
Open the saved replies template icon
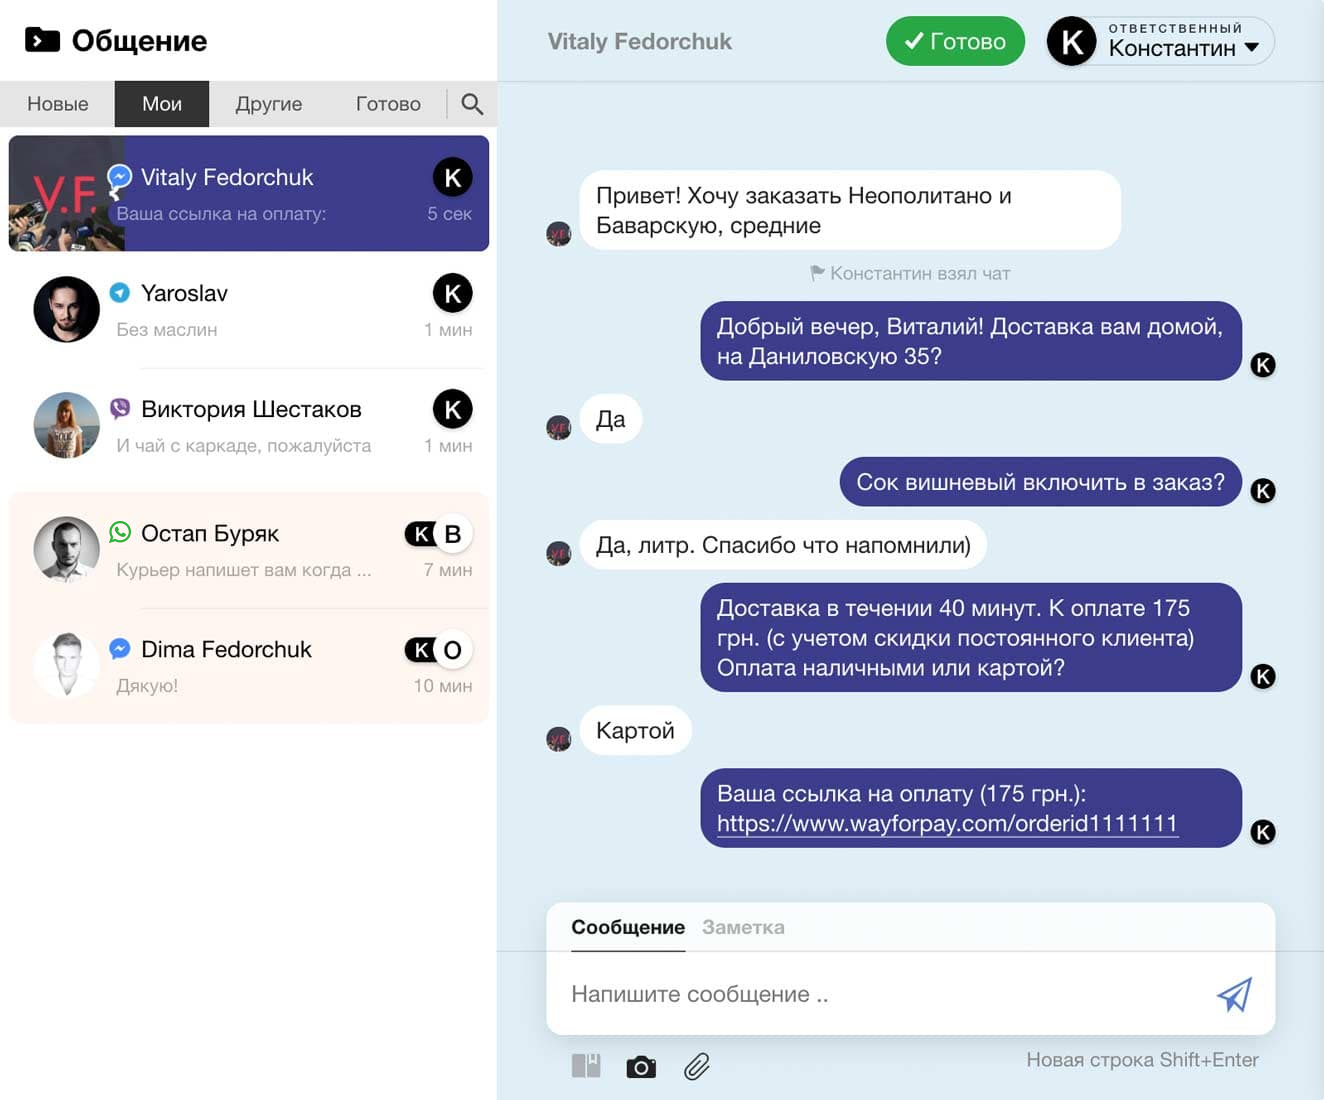coord(586,1066)
